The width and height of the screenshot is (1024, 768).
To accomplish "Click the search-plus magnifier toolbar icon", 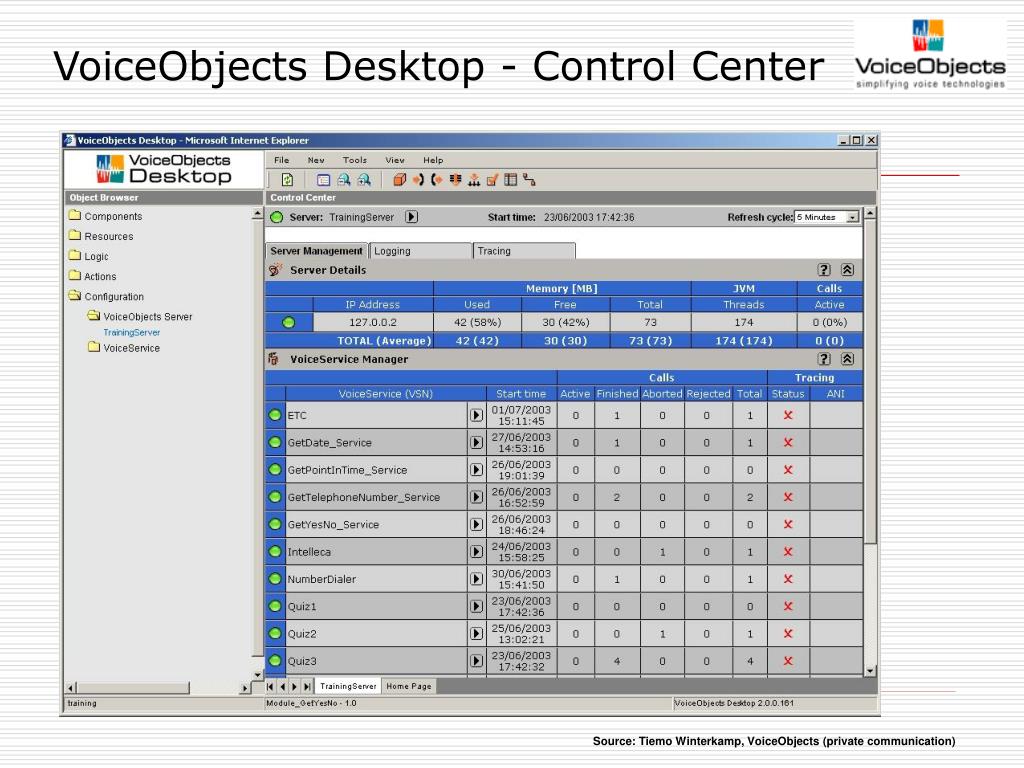I will click(x=364, y=180).
